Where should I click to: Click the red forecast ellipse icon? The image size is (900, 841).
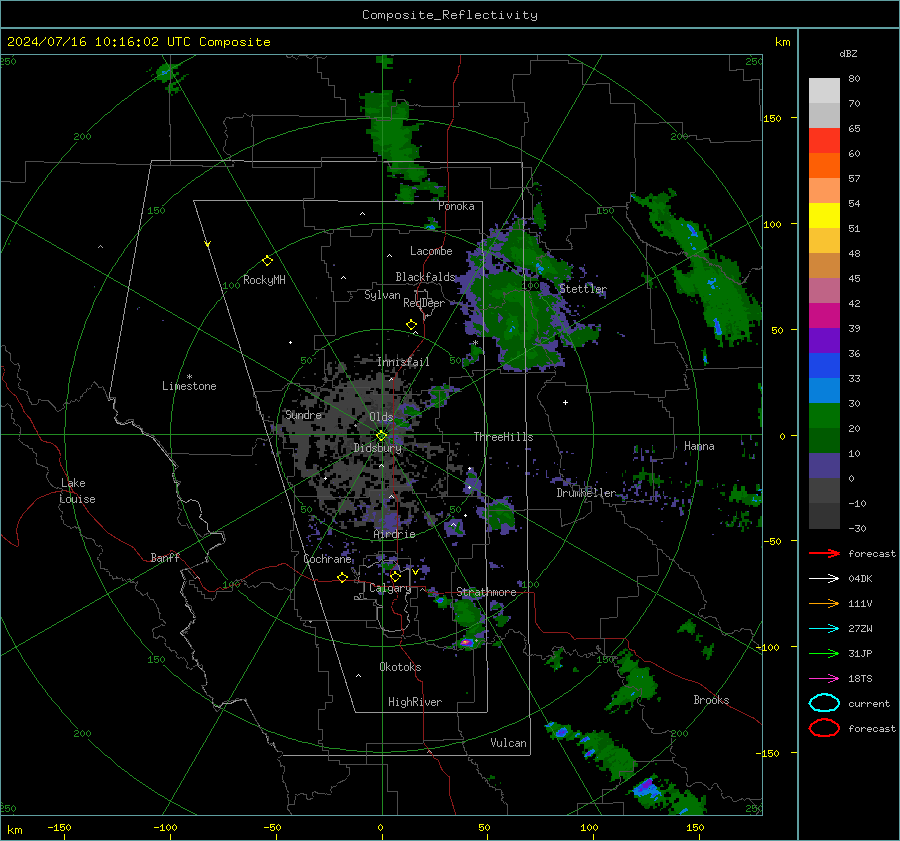click(x=824, y=728)
